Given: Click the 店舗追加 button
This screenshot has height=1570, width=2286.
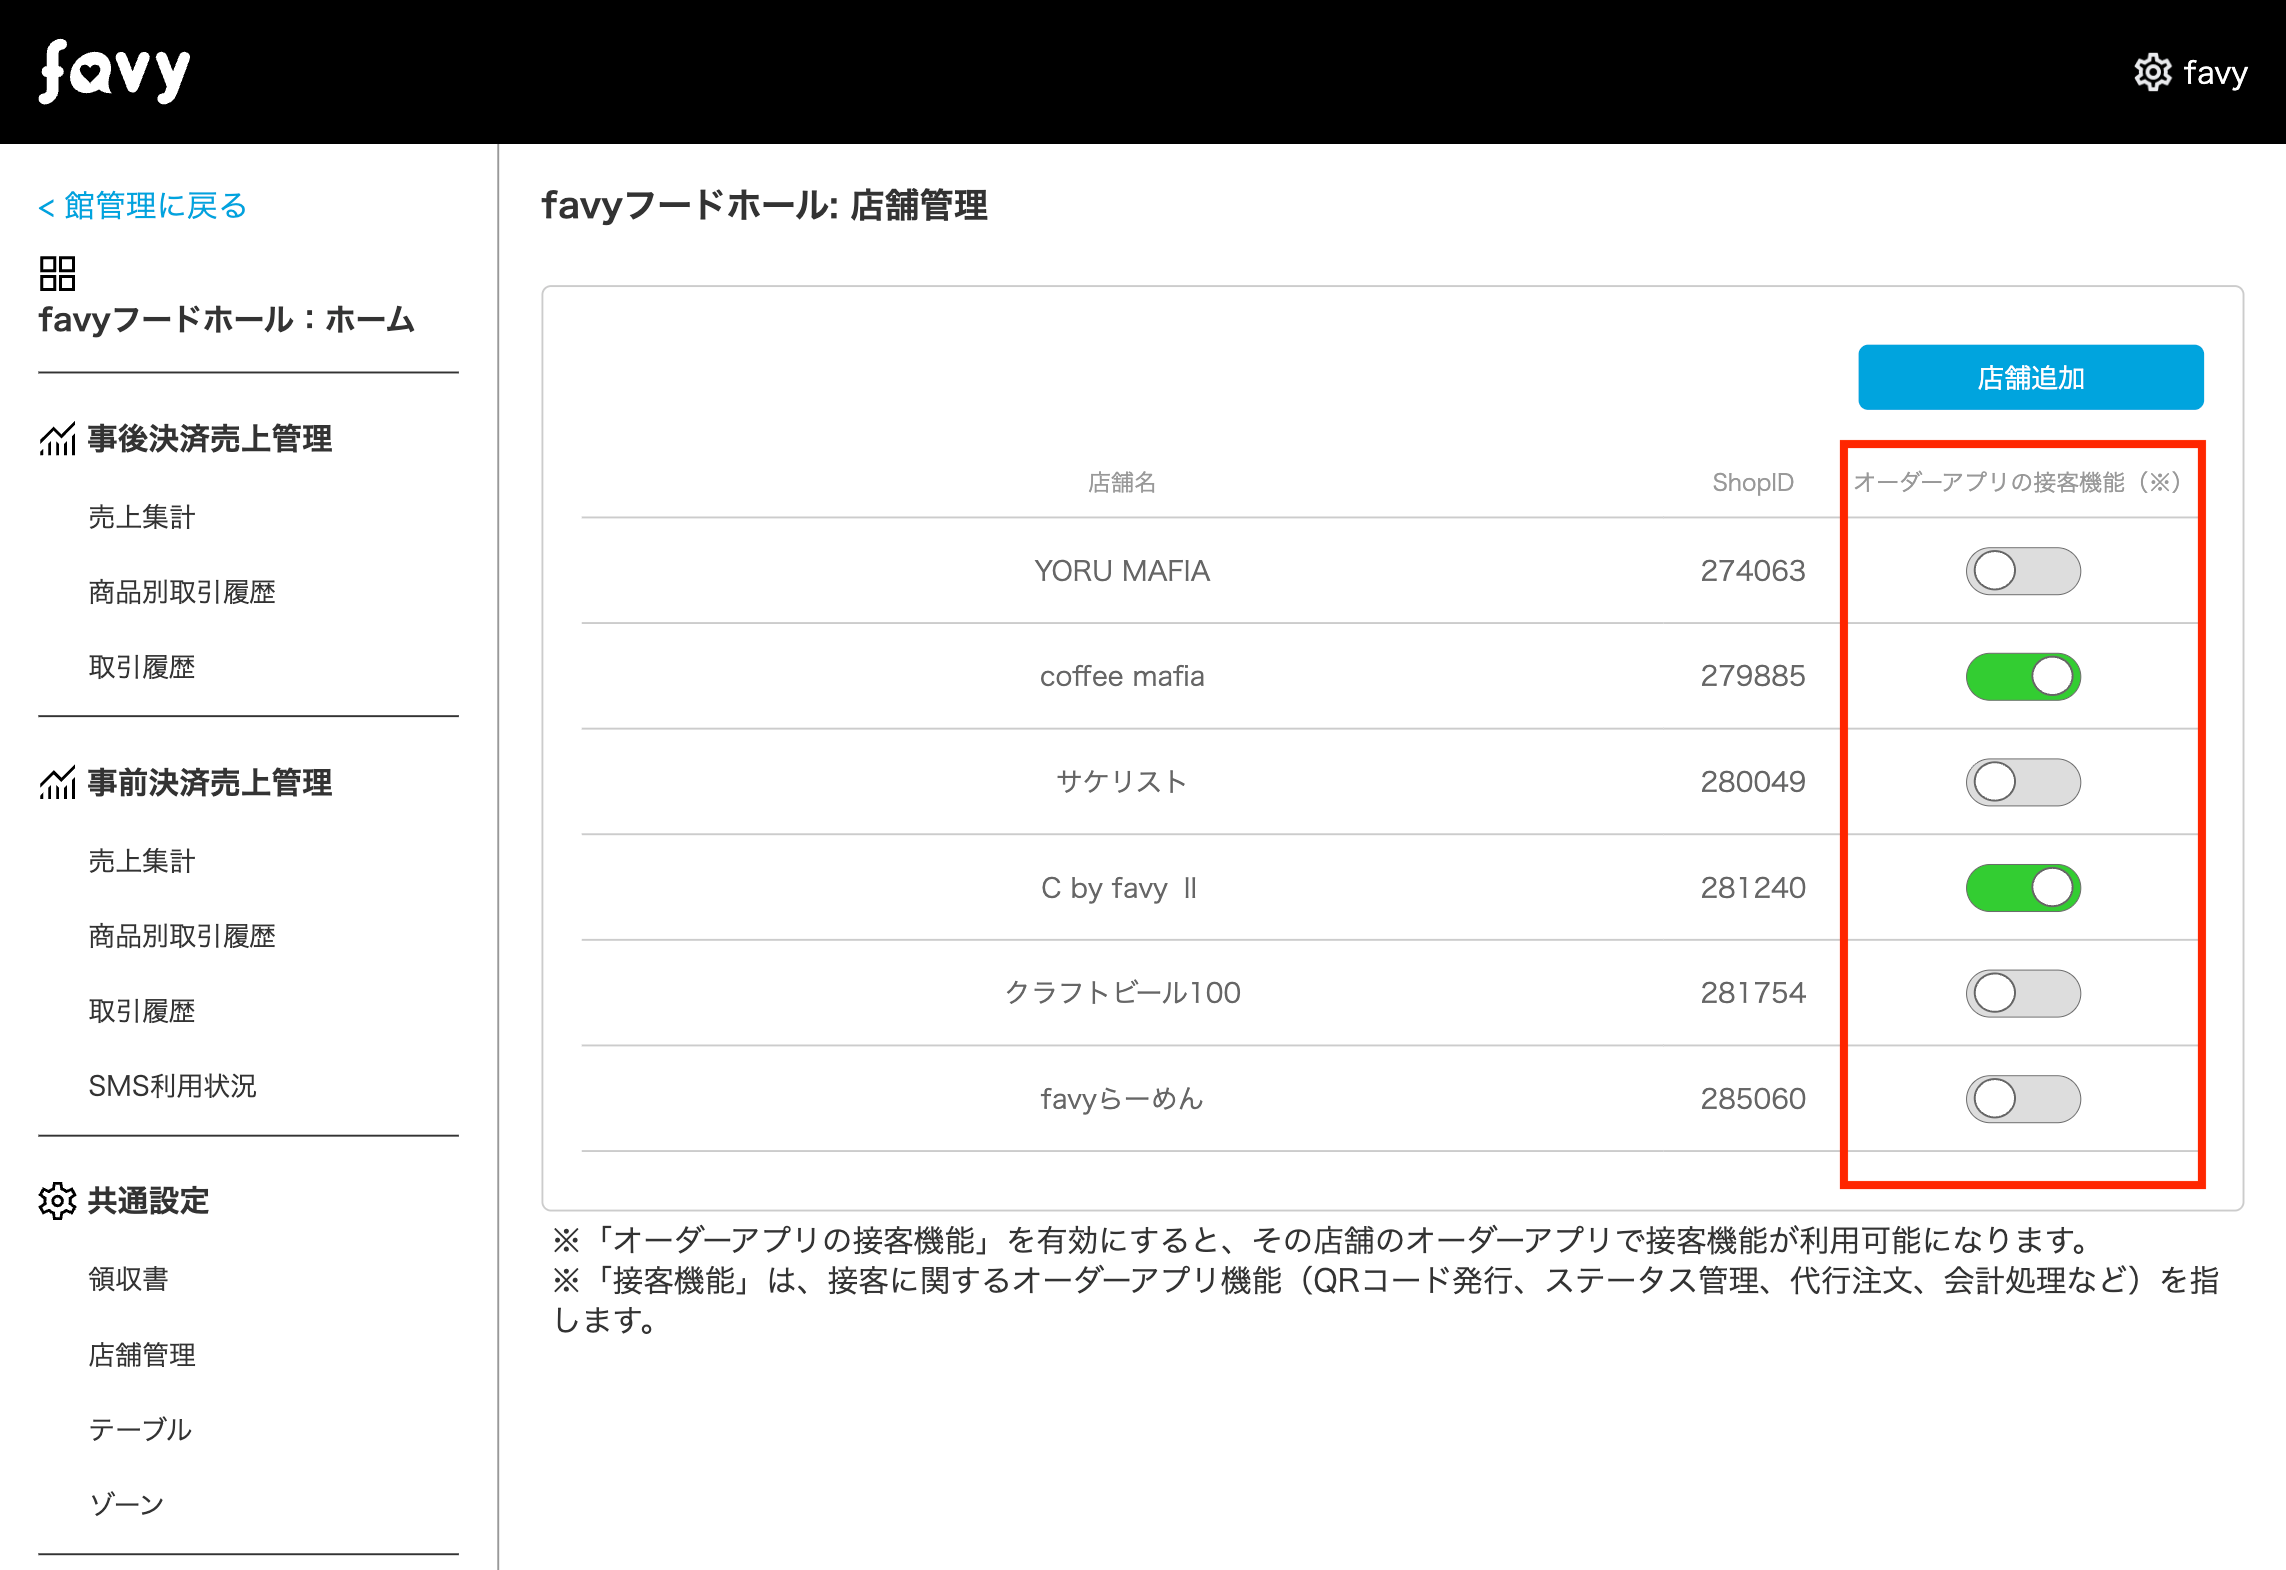Looking at the screenshot, I should click(2030, 378).
